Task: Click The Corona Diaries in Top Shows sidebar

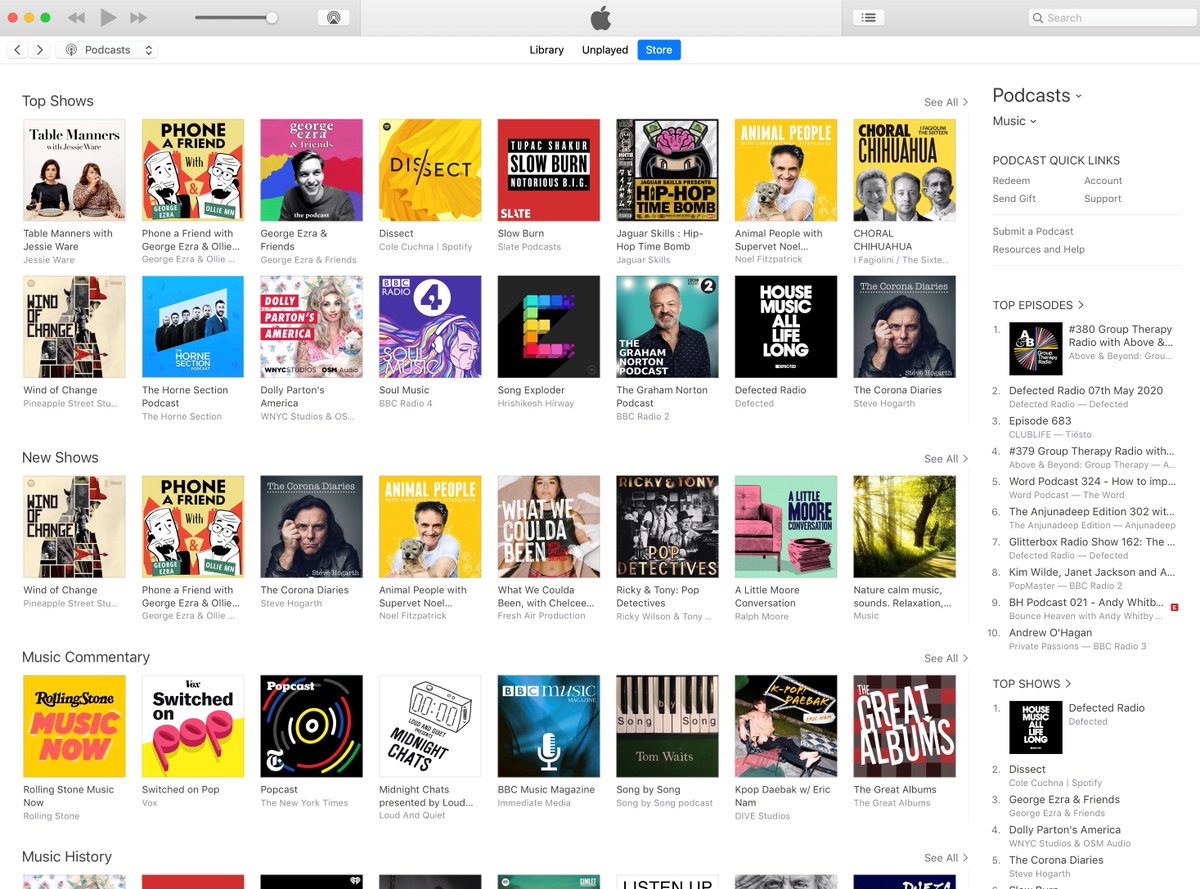Action: point(1056,860)
